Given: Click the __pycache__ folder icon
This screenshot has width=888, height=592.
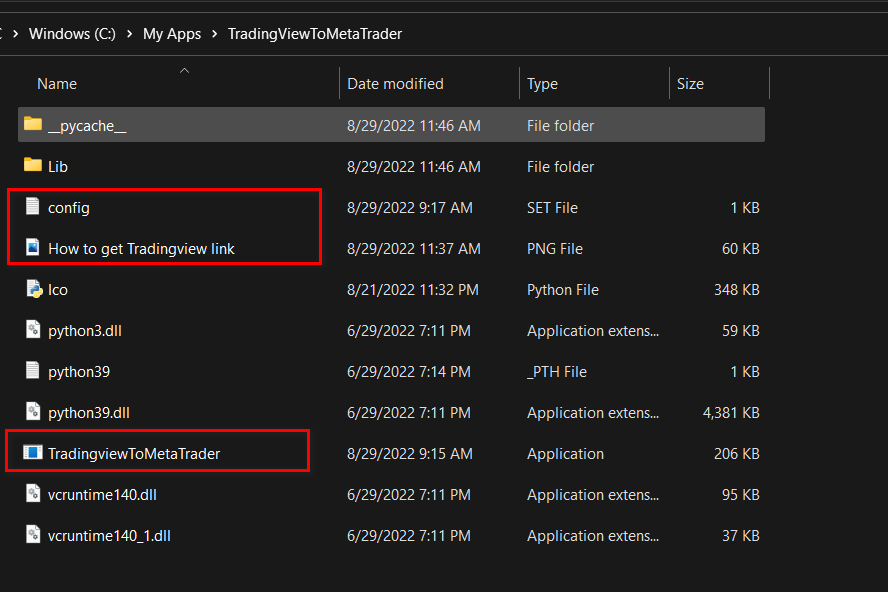Looking at the screenshot, I should pyautogui.click(x=33, y=125).
